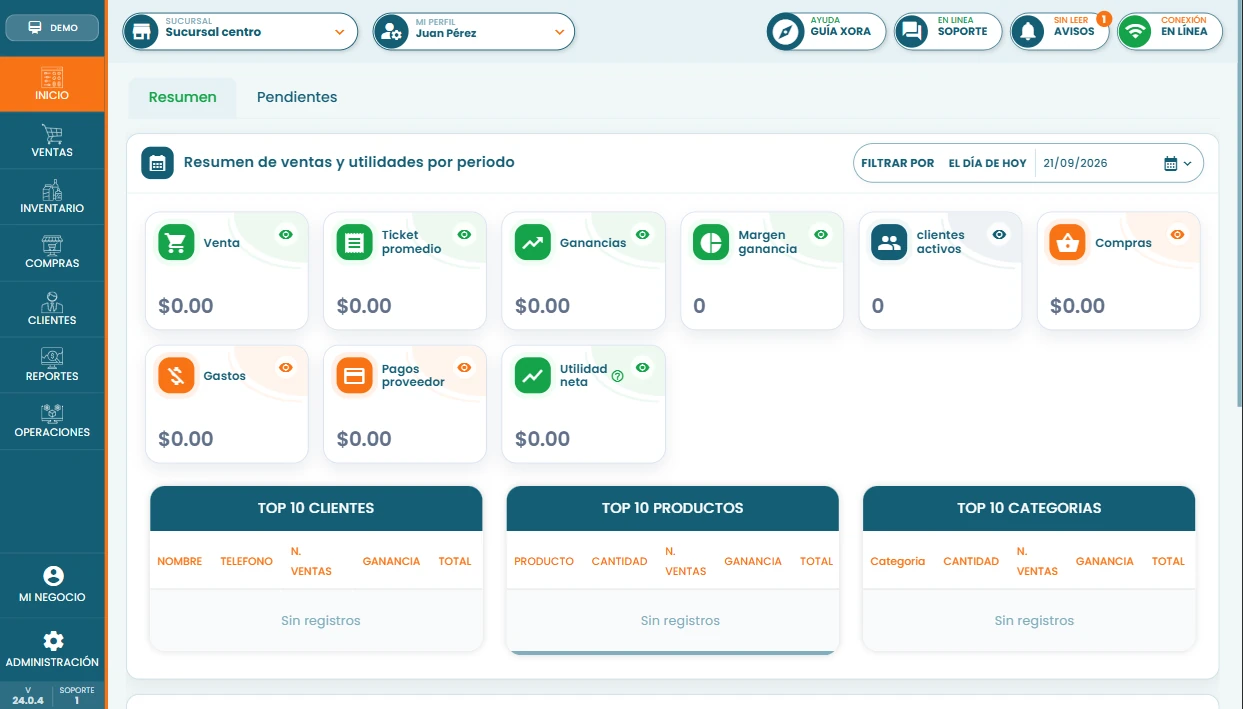Click the Margen ganancia pie icon
This screenshot has height=709, width=1243.
[711, 243]
